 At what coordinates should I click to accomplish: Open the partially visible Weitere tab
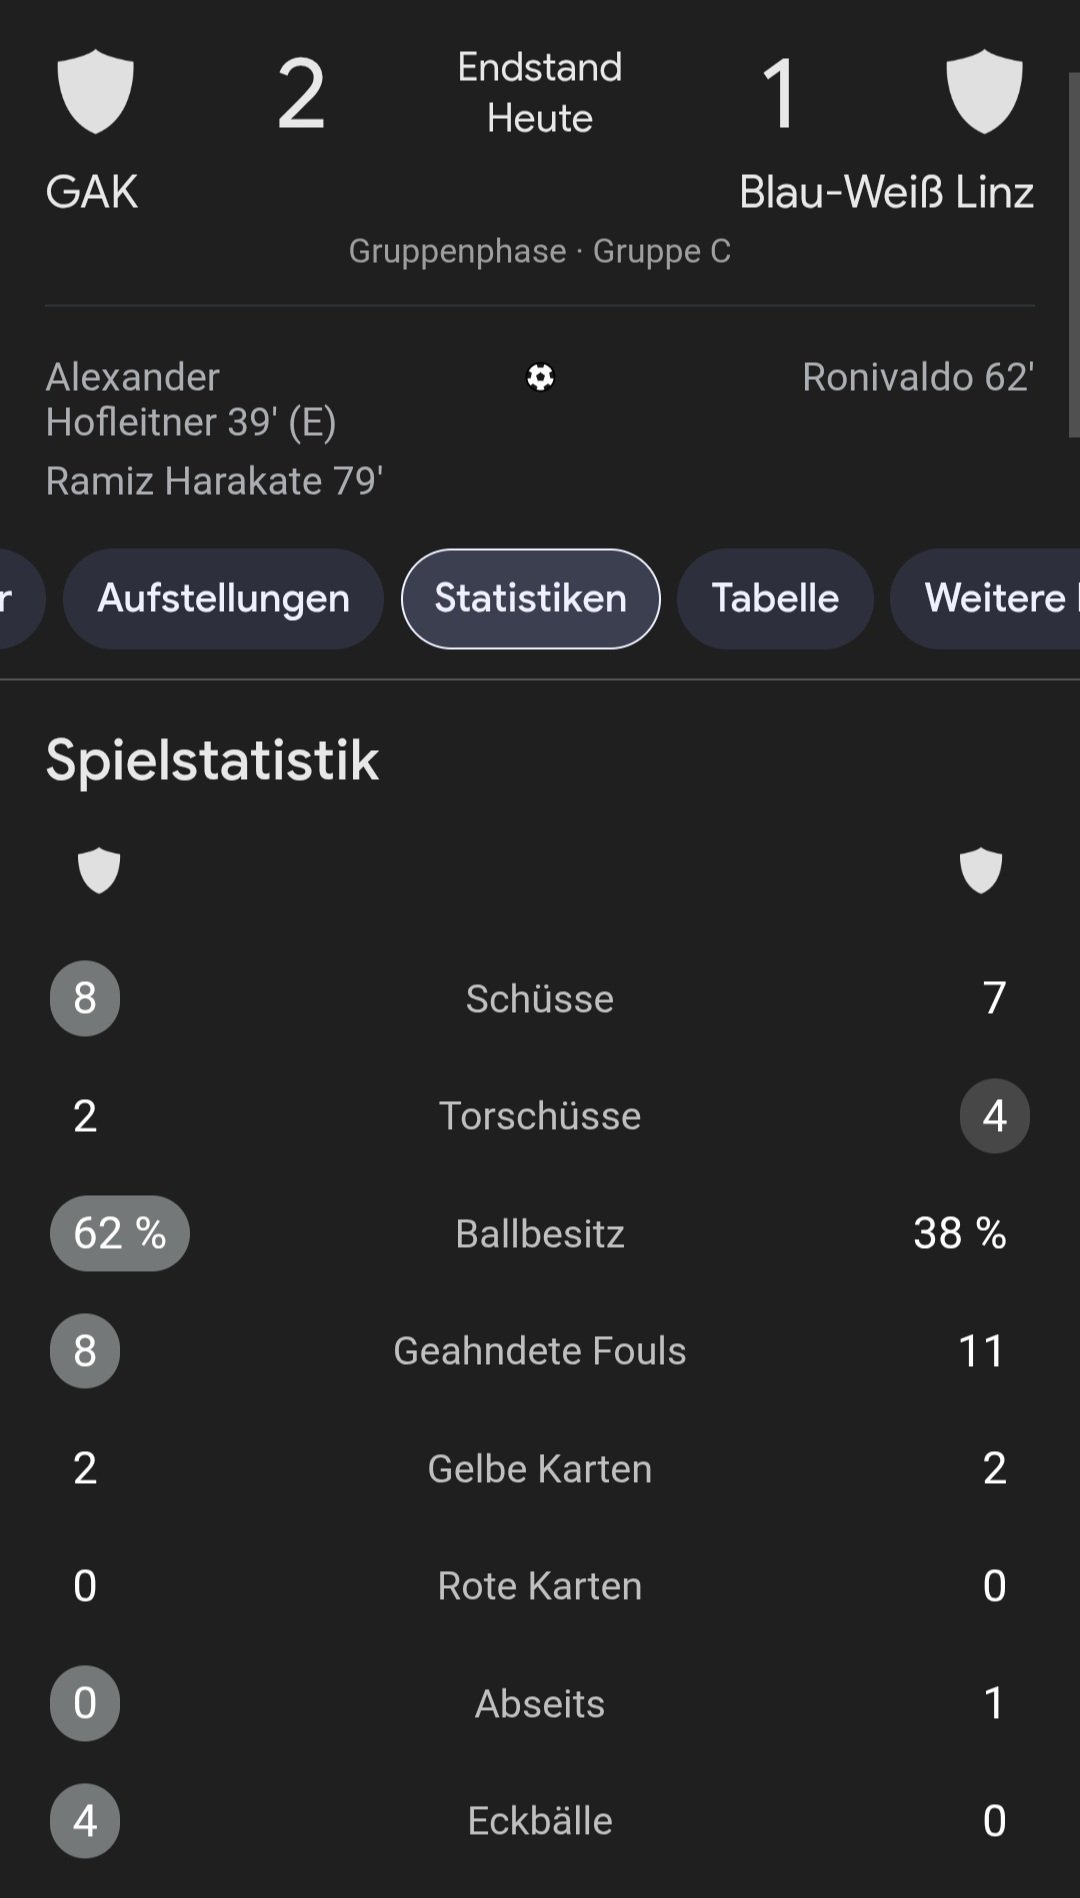pos(990,598)
